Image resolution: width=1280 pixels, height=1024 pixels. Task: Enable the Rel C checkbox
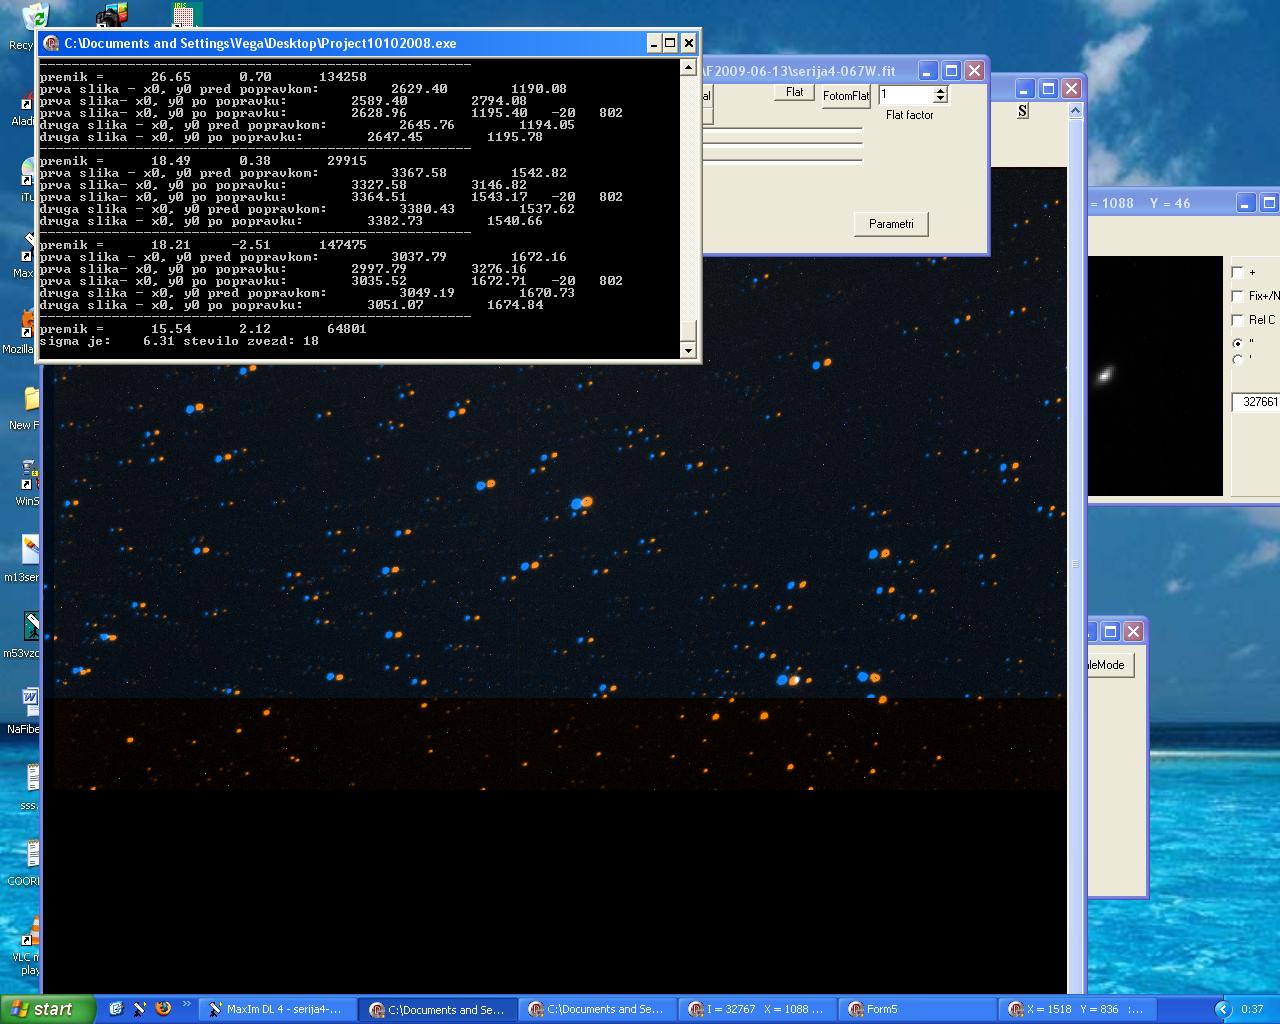(1237, 320)
